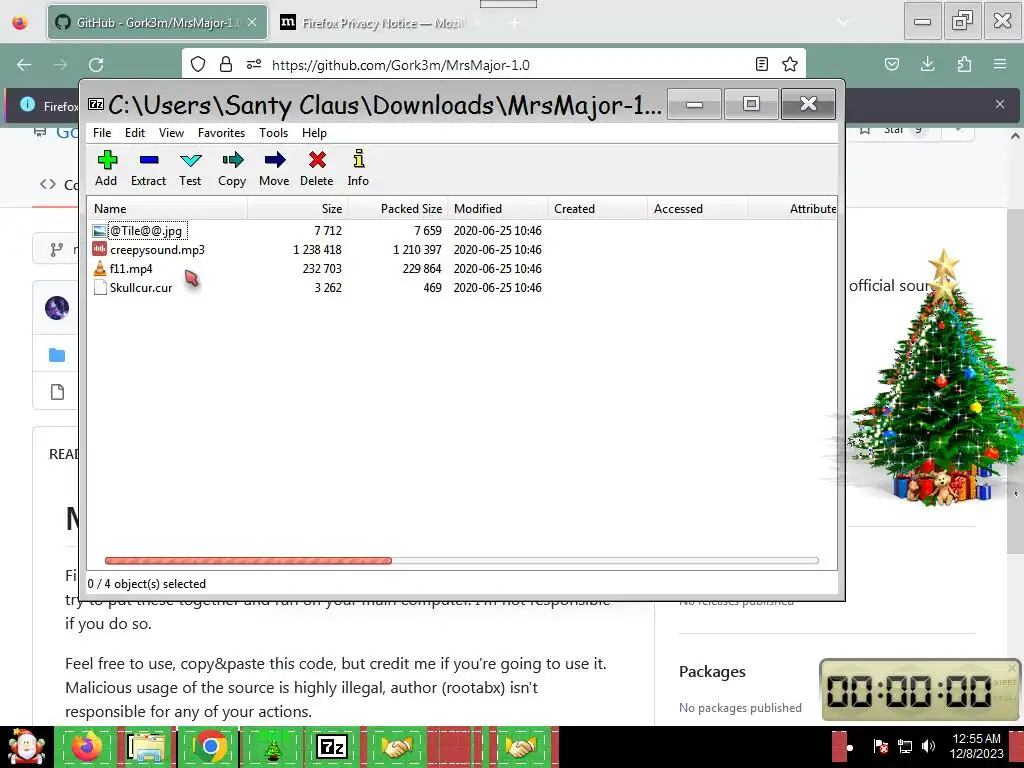Click the Christmas tree taskbar icon

pos(272,746)
